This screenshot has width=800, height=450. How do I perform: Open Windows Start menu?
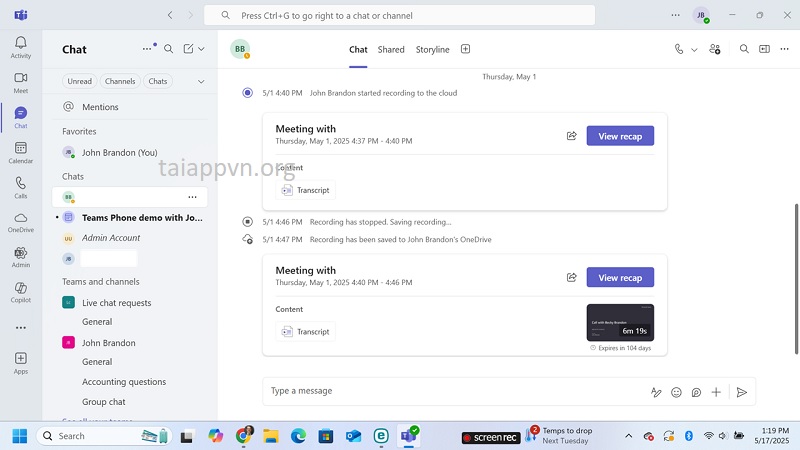click(x=20, y=436)
